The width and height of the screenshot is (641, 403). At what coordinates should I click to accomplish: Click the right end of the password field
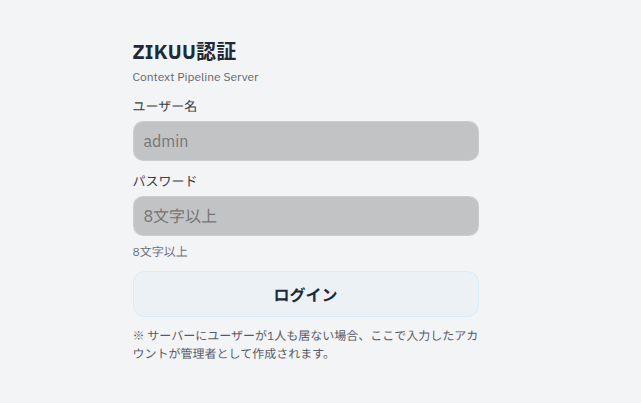pyautogui.click(x=466, y=216)
